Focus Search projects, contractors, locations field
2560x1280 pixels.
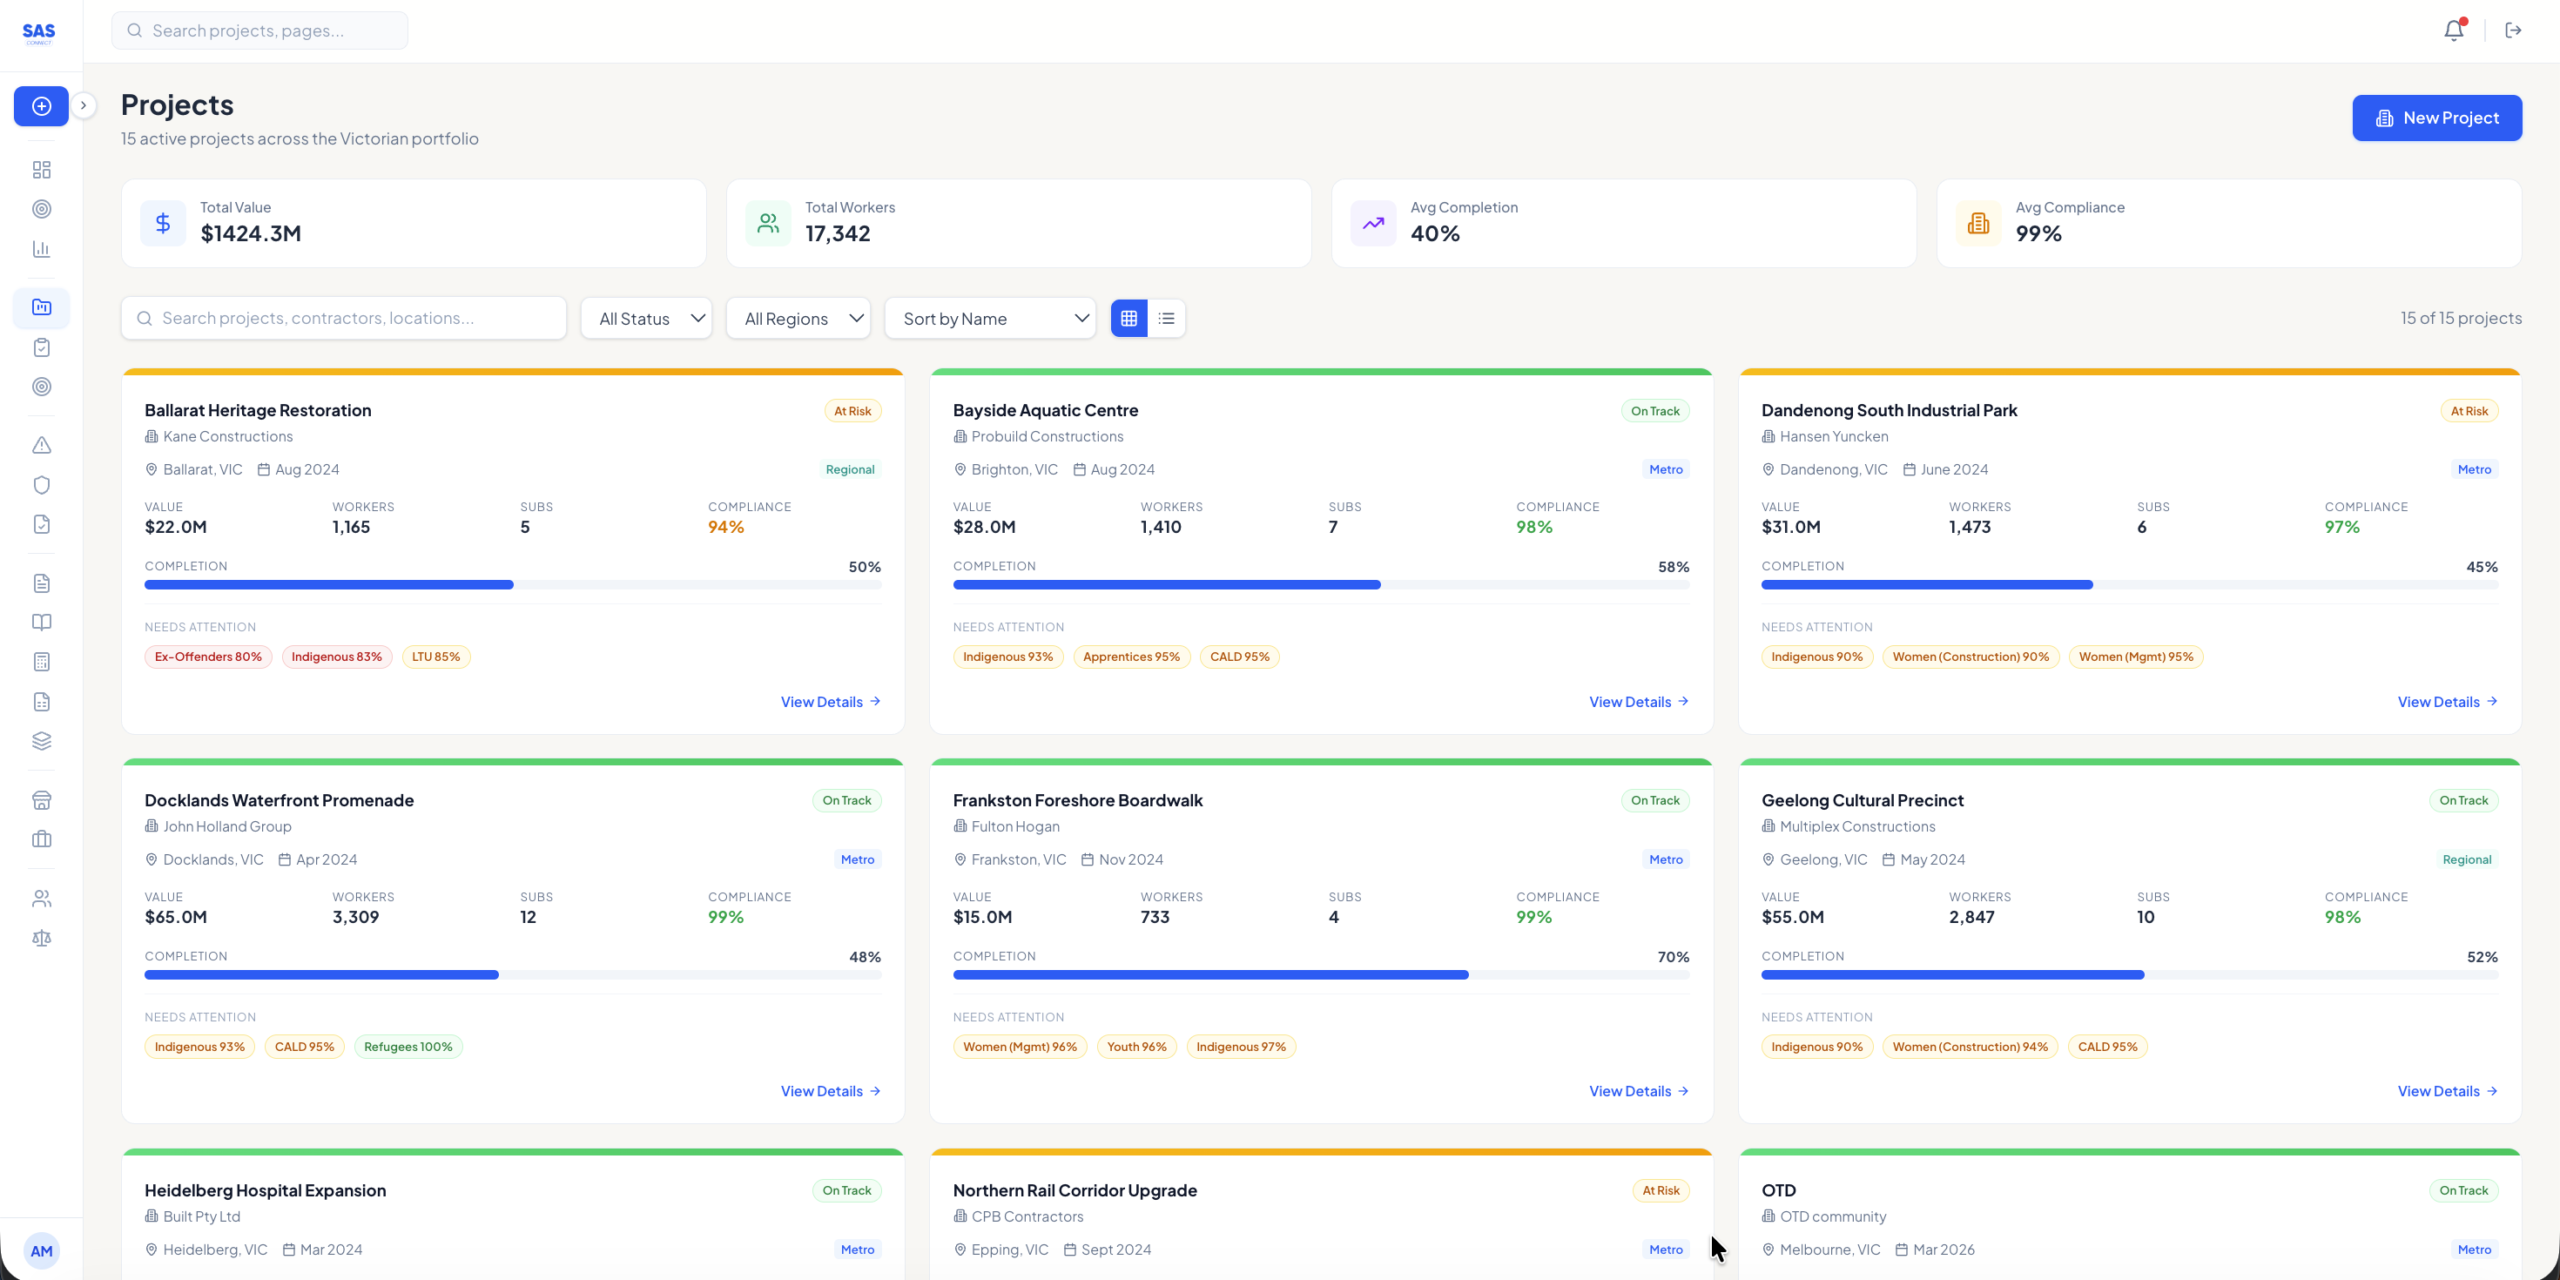(x=344, y=318)
